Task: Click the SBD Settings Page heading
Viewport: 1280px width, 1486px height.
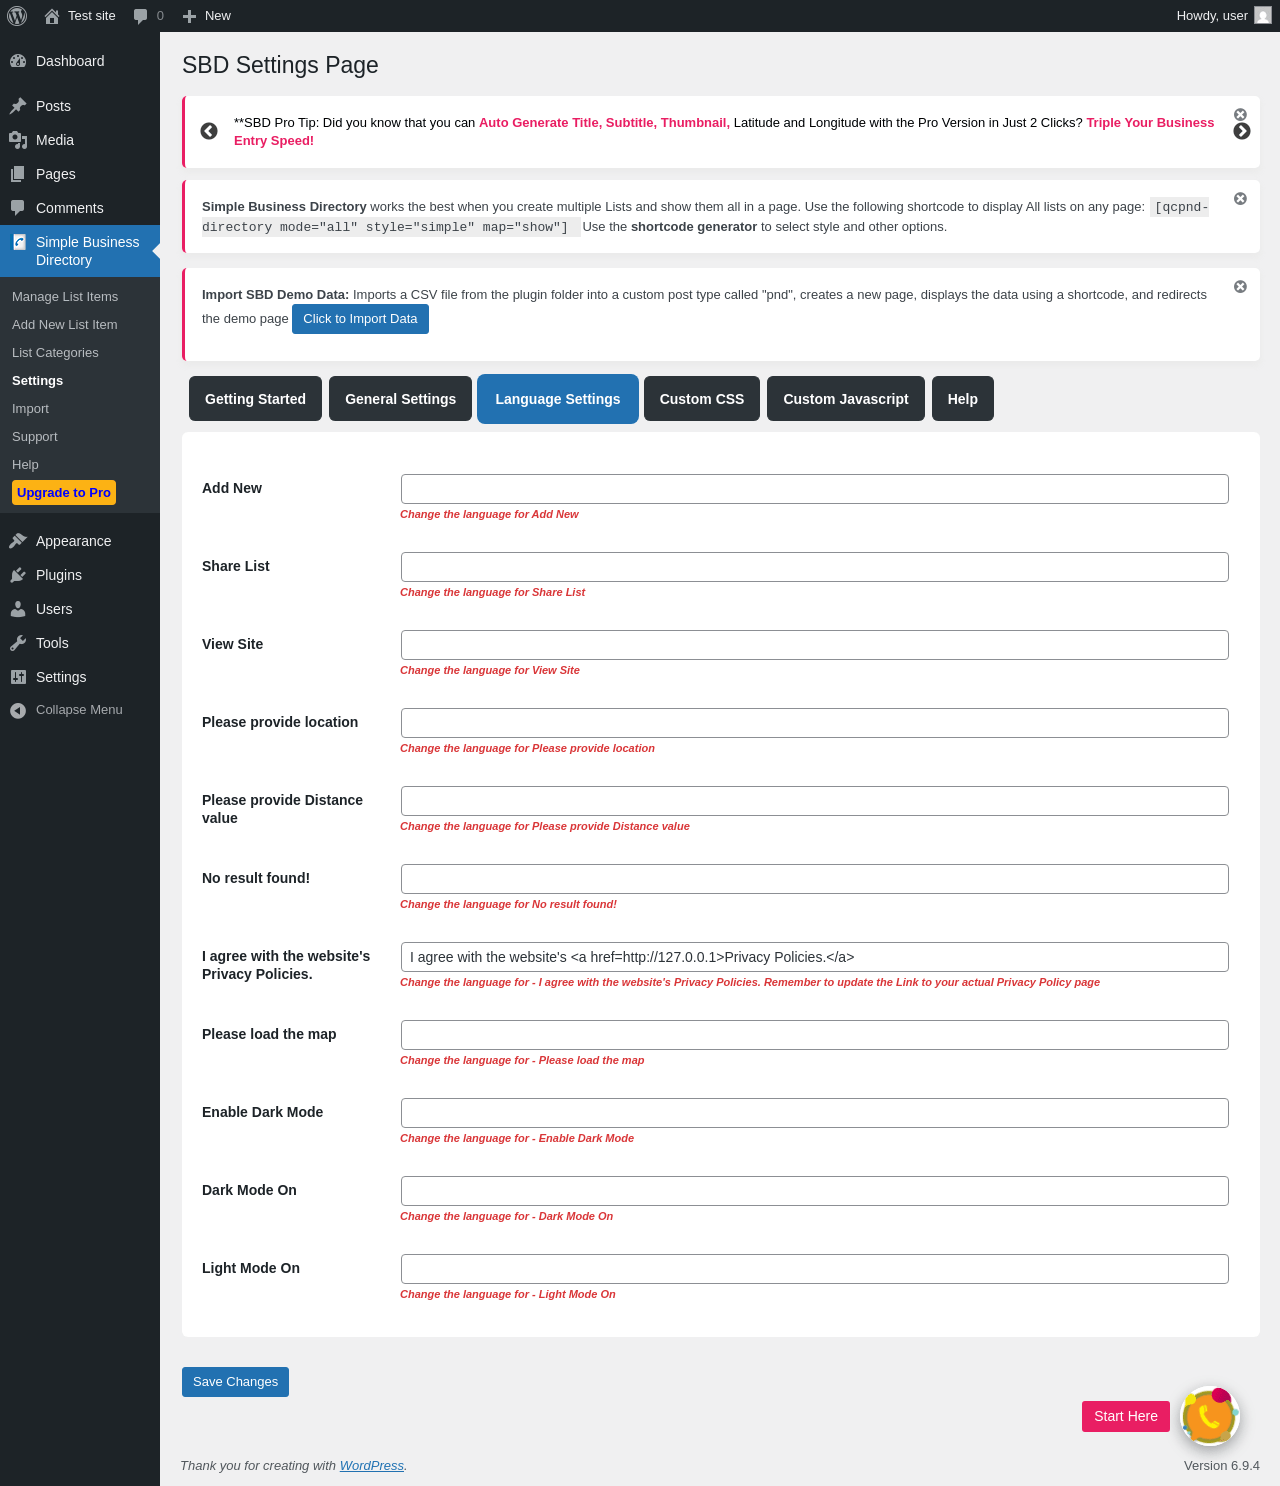Action: click(280, 65)
